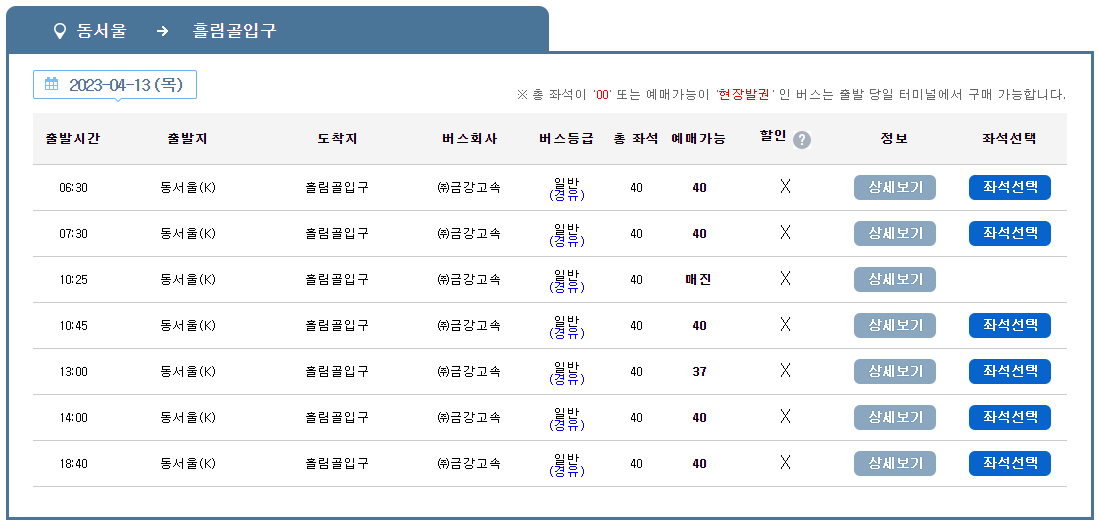Viewport: 1098px width, 527px height.
Task: Click the 출발시간 column header
Action: click(x=73, y=139)
